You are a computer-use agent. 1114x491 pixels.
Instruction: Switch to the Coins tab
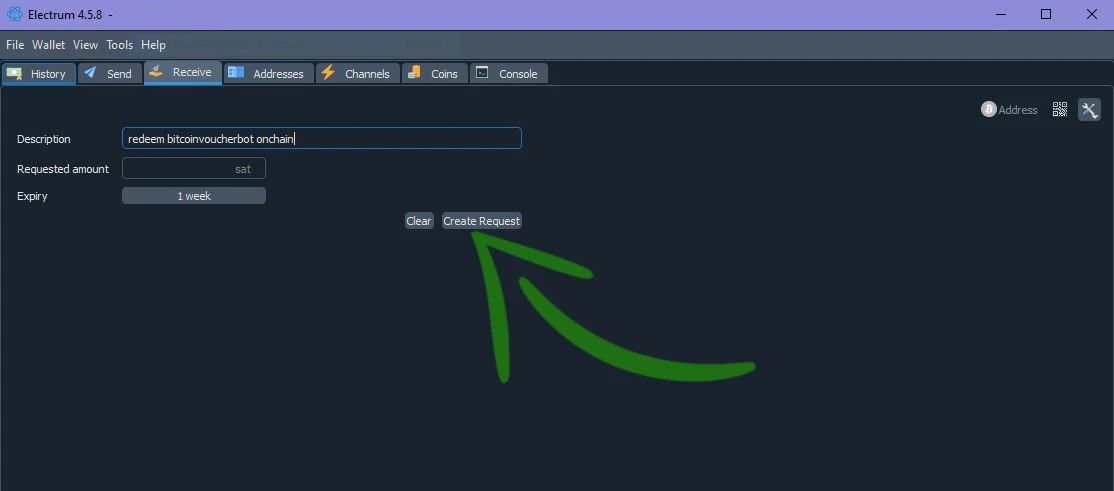click(x=434, y=74)
